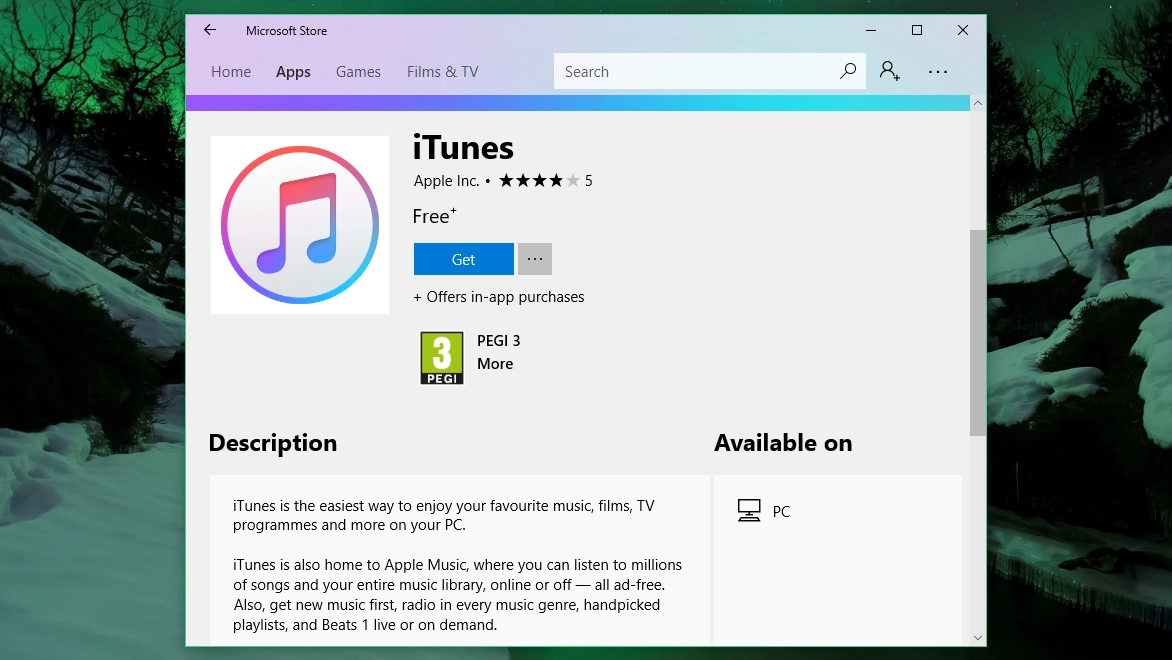The image size is (1172, 660).
Task: Click the PEGI 3 rating badge
Action: [442, 358]
